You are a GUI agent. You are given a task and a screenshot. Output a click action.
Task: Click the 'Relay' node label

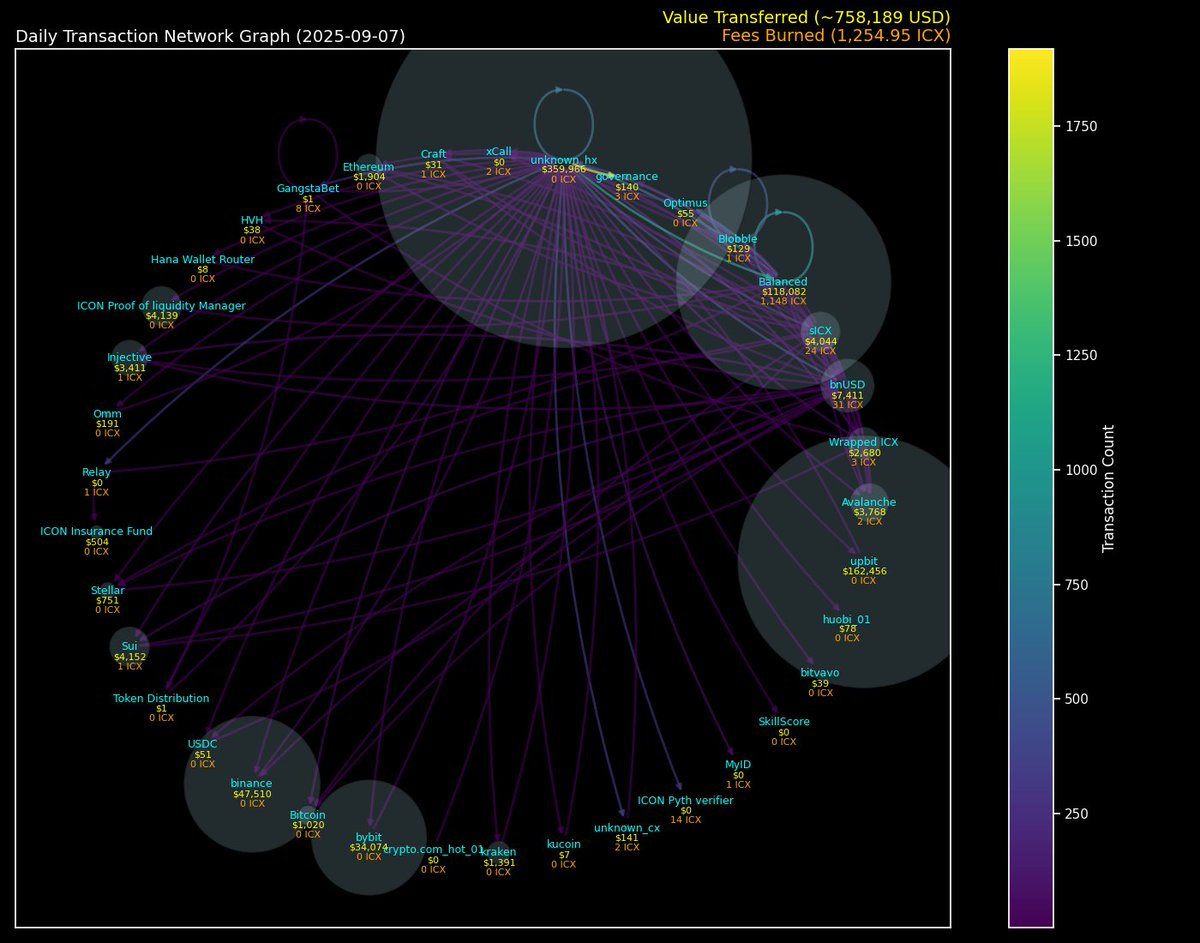coord(97,472)
